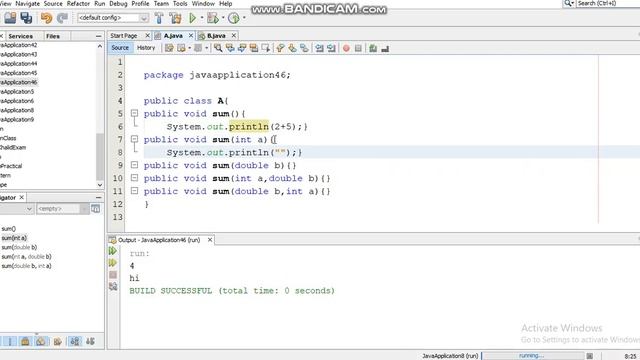Click Toggle Rectangular Selection editor icon
Image resolution: width=640 pixels, height=360 pixels.
[x=266, y=48]
